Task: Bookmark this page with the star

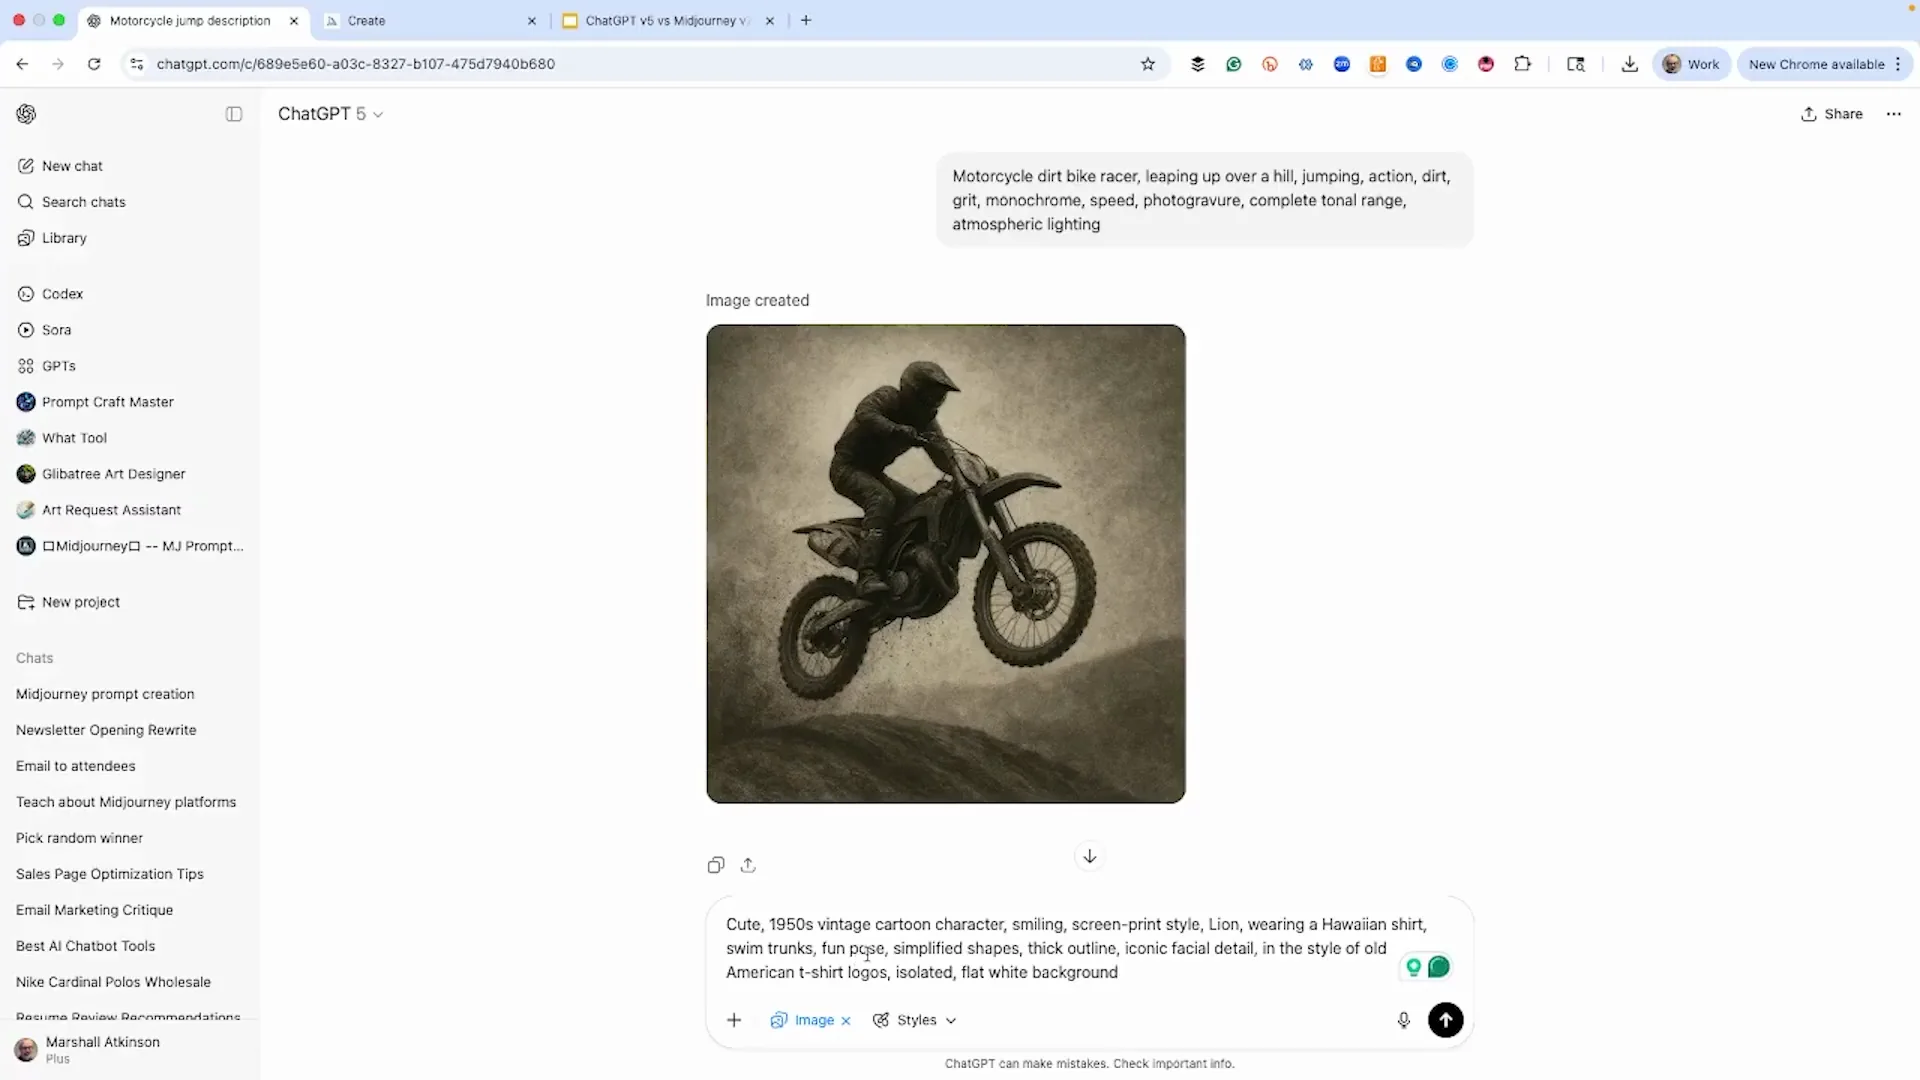Action: point(1148,63)
